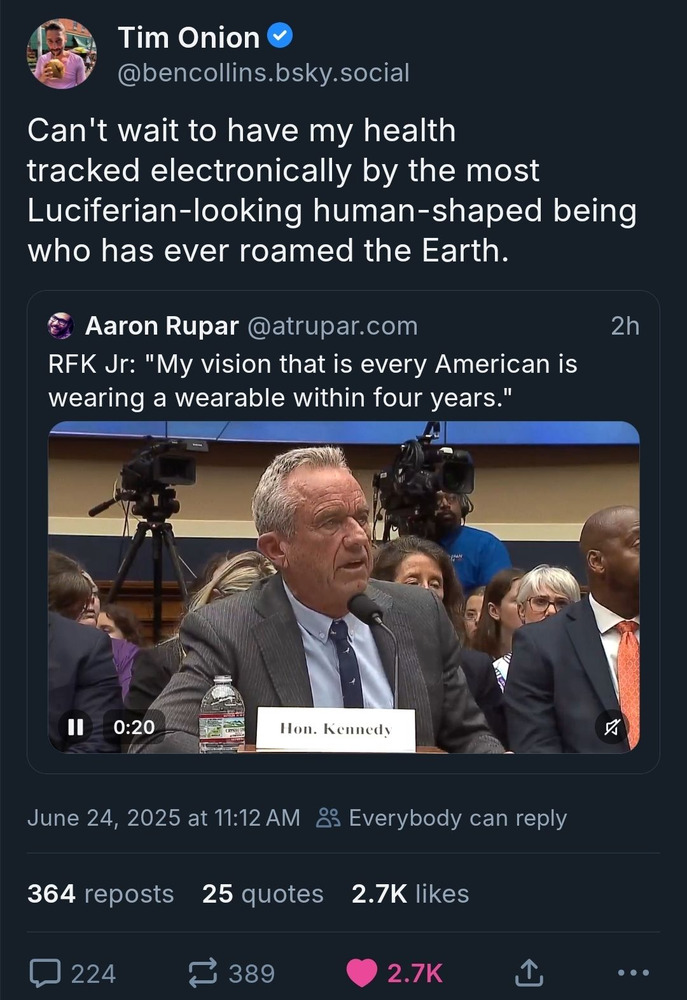Click the June 24, 2025 post timestamp
Image resolution: width=687 pixels, height=1000 pixels.
point(163,818)
